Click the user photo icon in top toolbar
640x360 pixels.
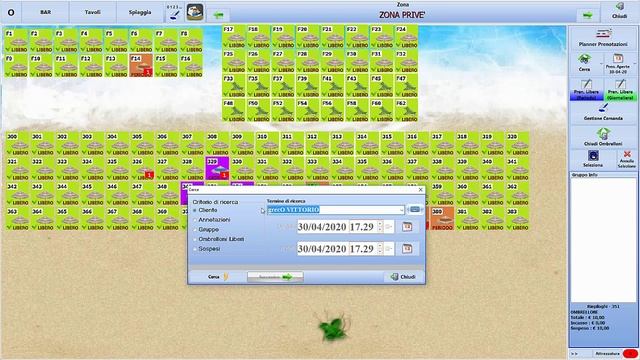(195, 13)
